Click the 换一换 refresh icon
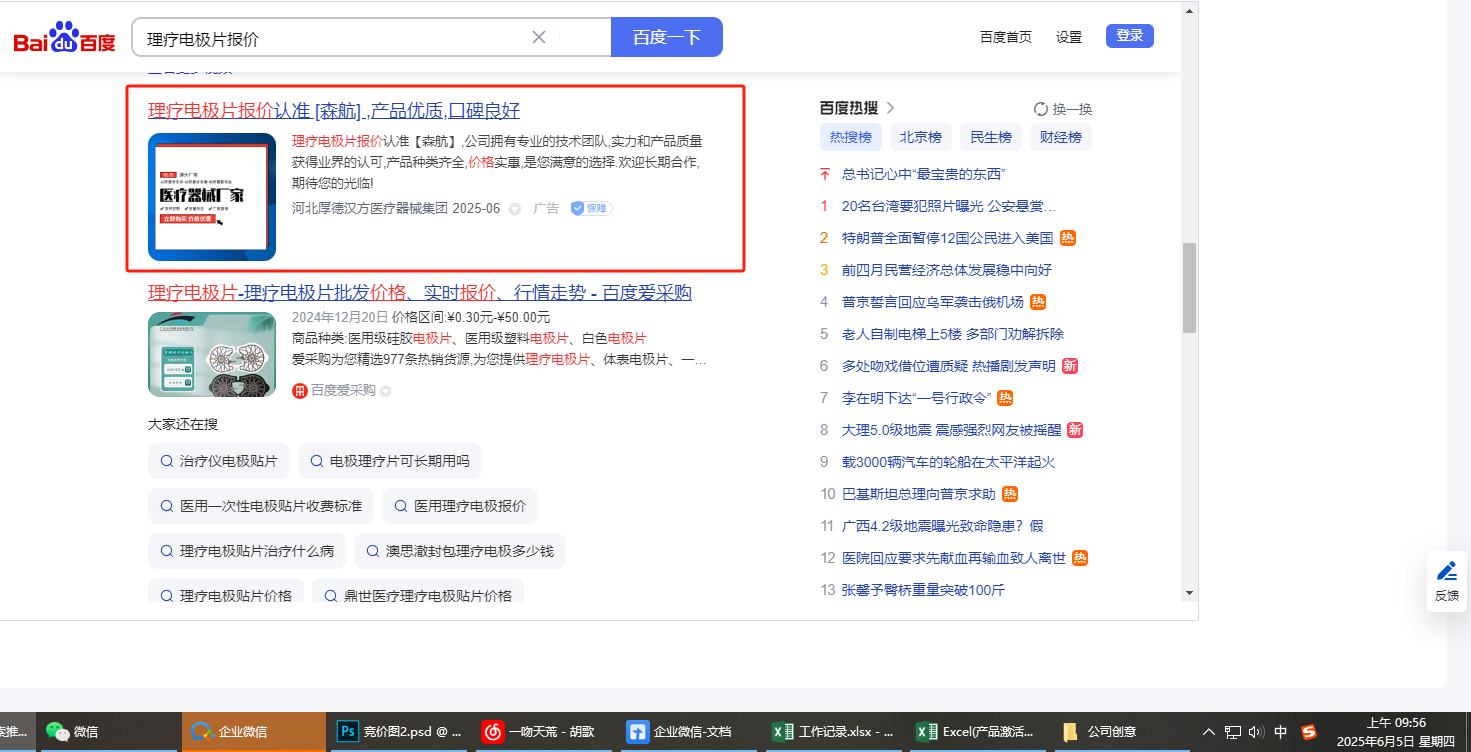 pyautogui.click(x=1040, y=109)
